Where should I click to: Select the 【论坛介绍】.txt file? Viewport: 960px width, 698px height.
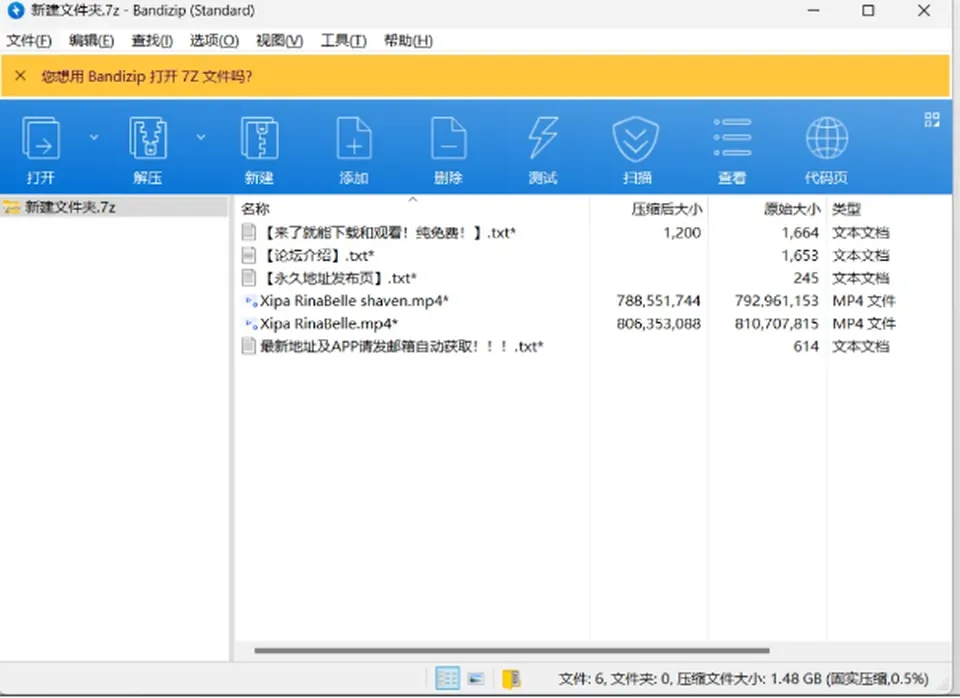(317, 255)
